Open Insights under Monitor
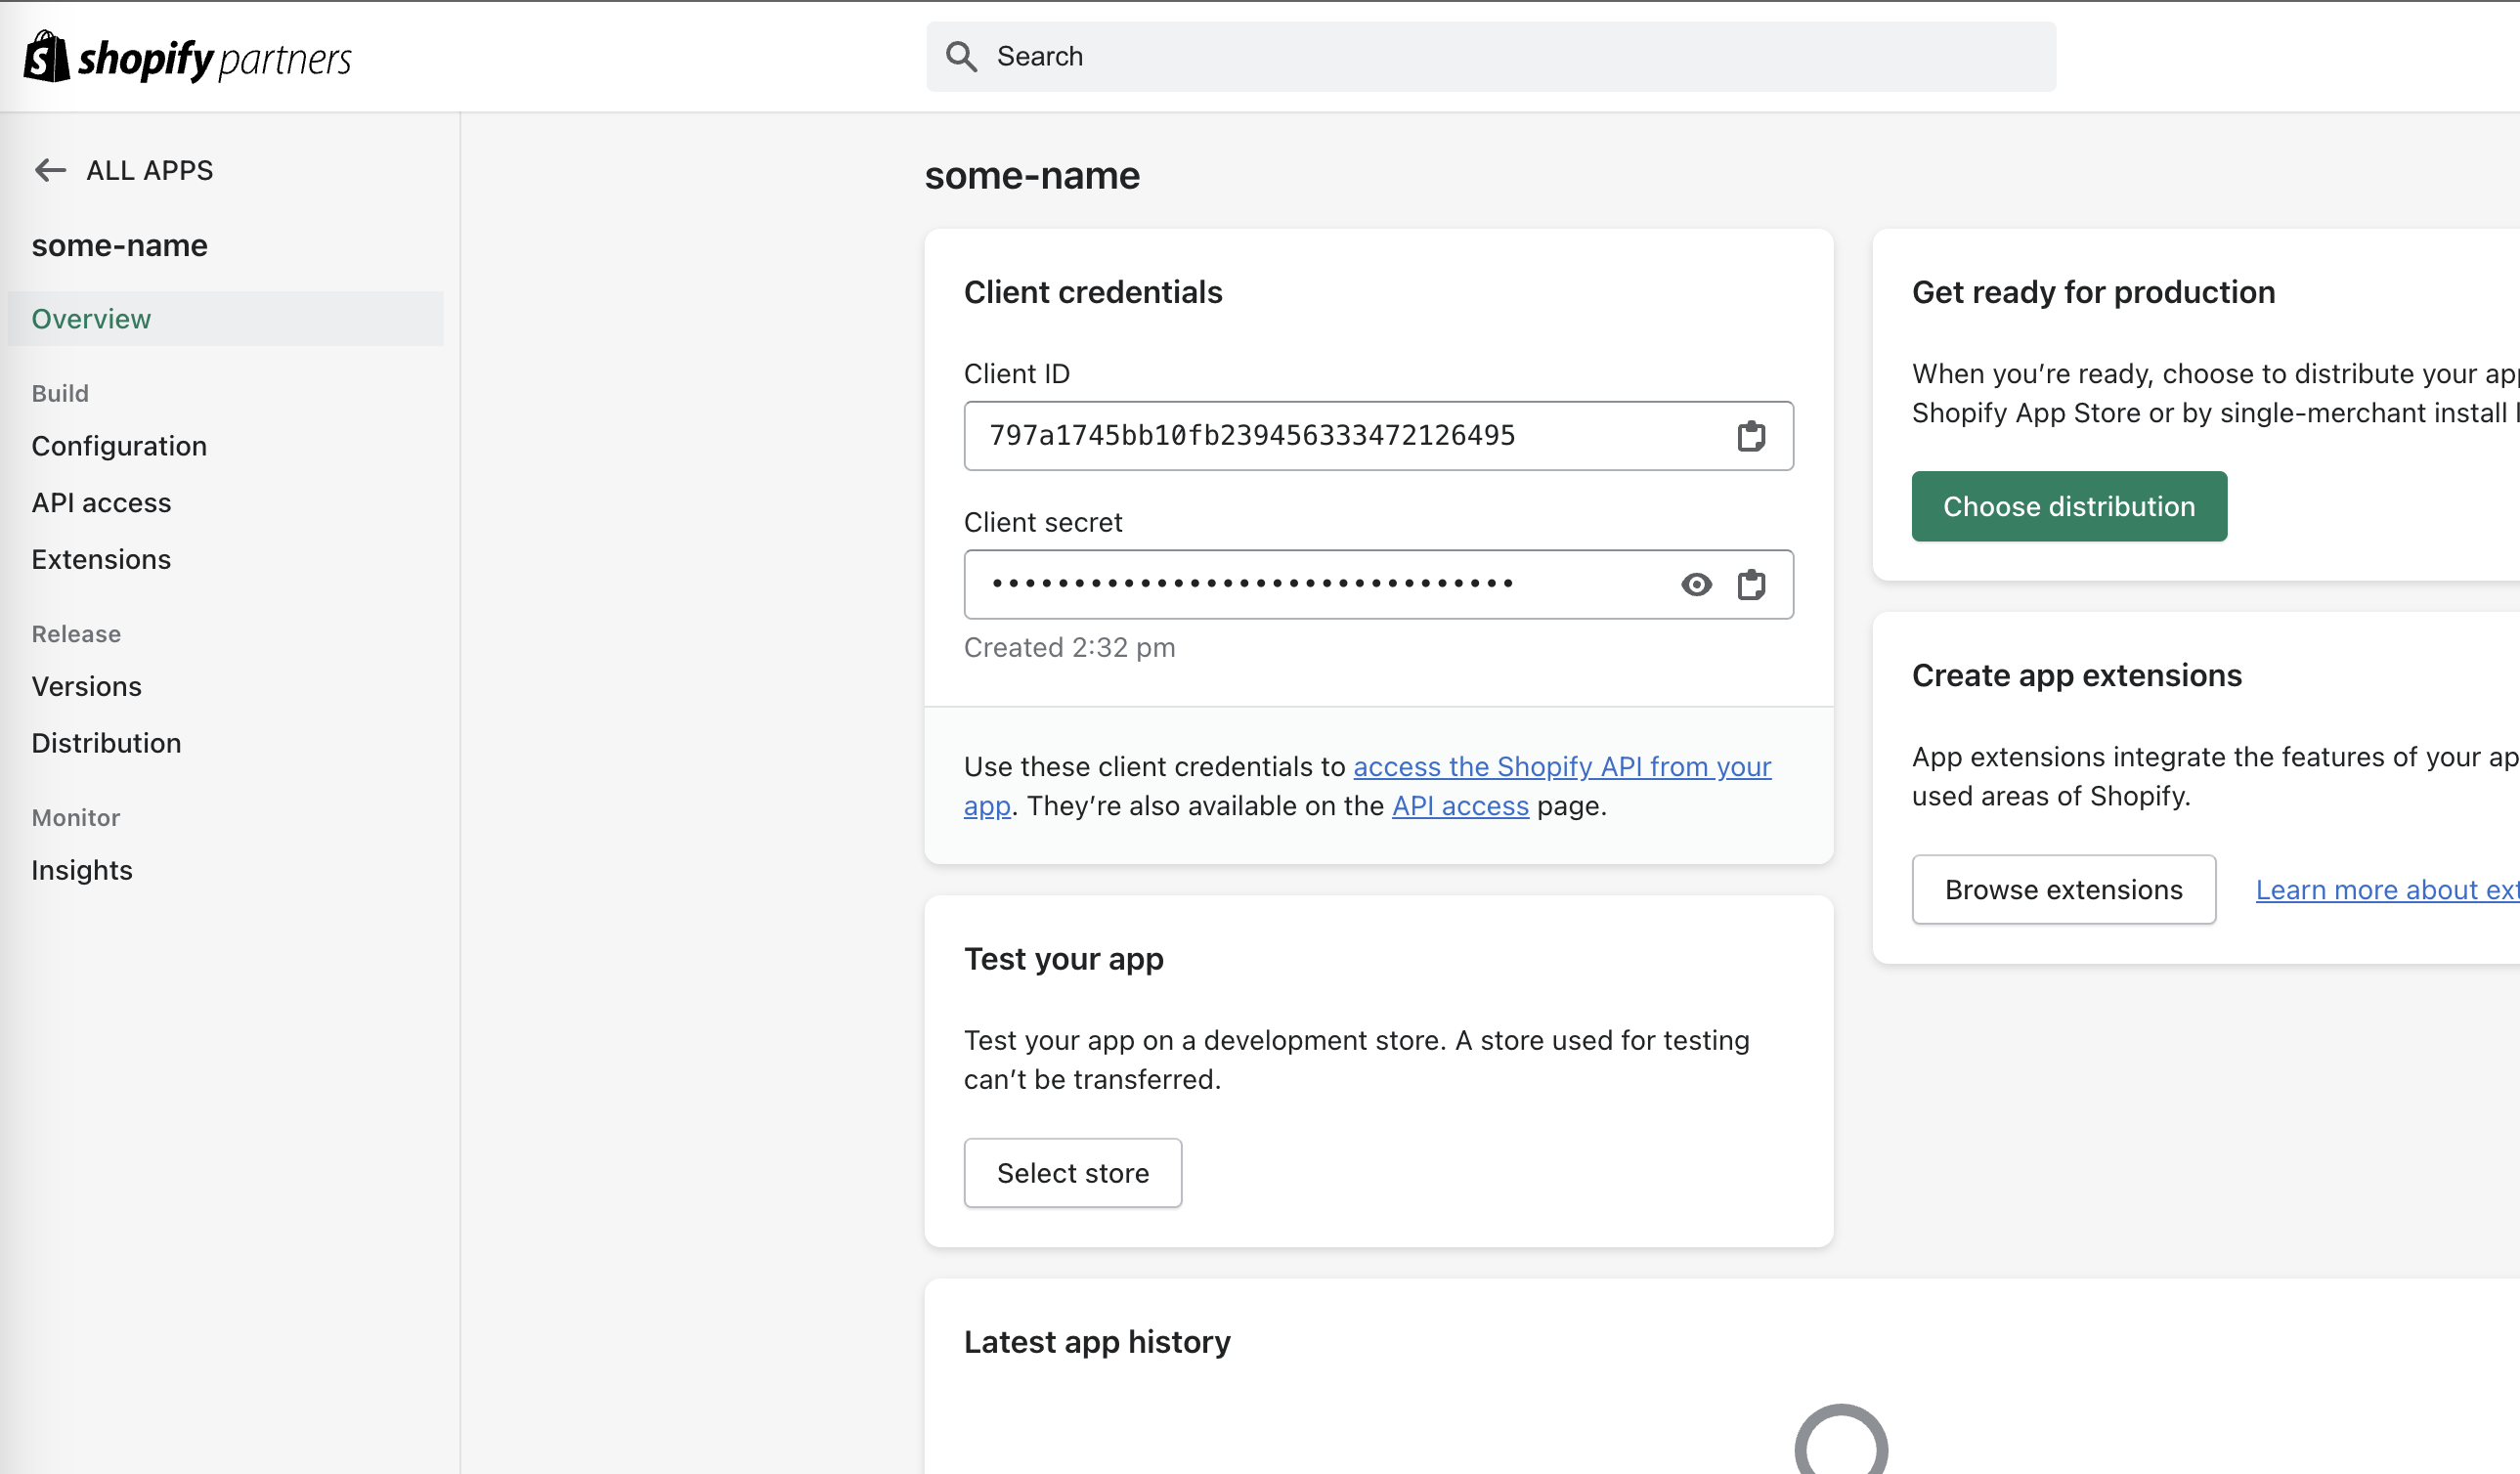Screen dimensions: 2520x1474 coord(82,870)
